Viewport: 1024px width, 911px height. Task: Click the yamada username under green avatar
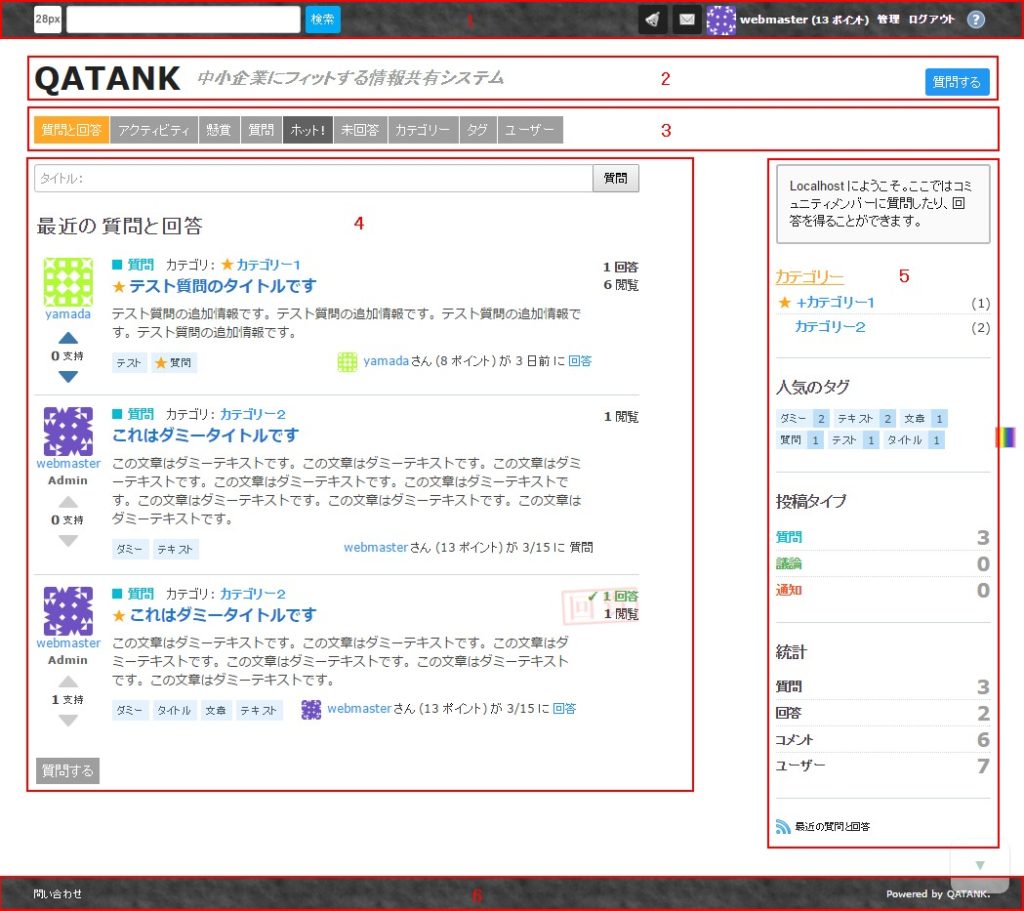click(x=68, y=313)
